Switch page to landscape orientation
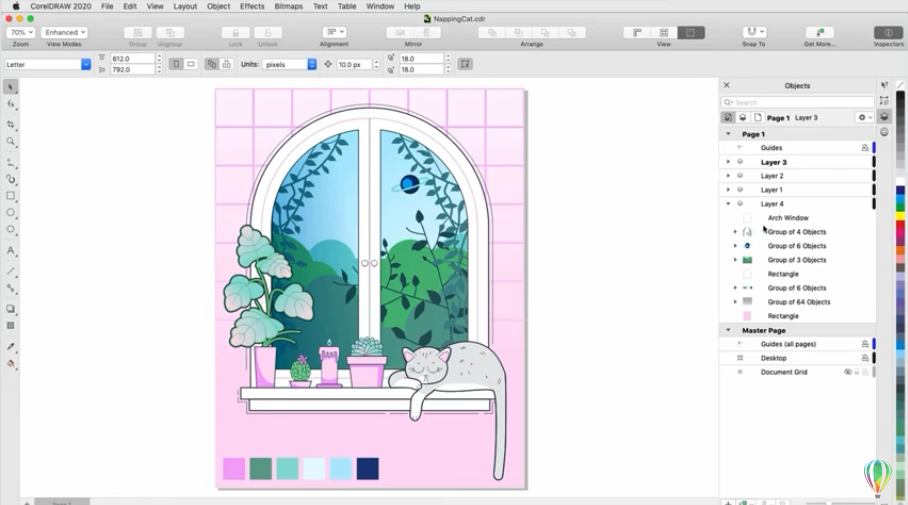The image size is (908, 505). [x=191, y=64]
